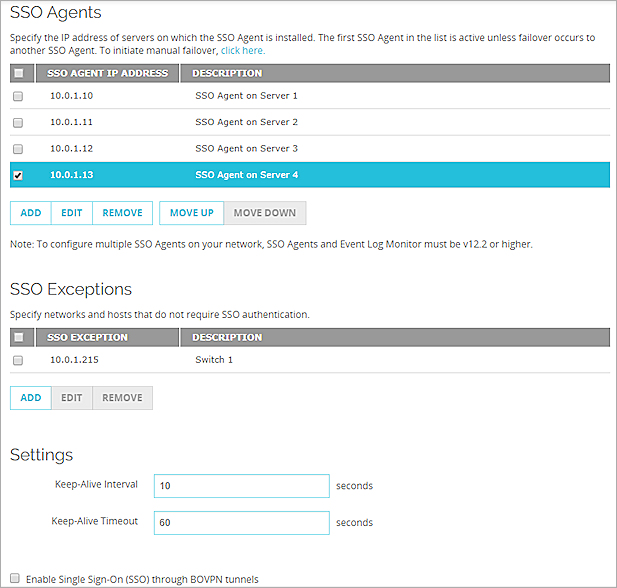Add a new SSO Exception
The width and height of the screenshot is (617, 588).
[x=31, y=398]
